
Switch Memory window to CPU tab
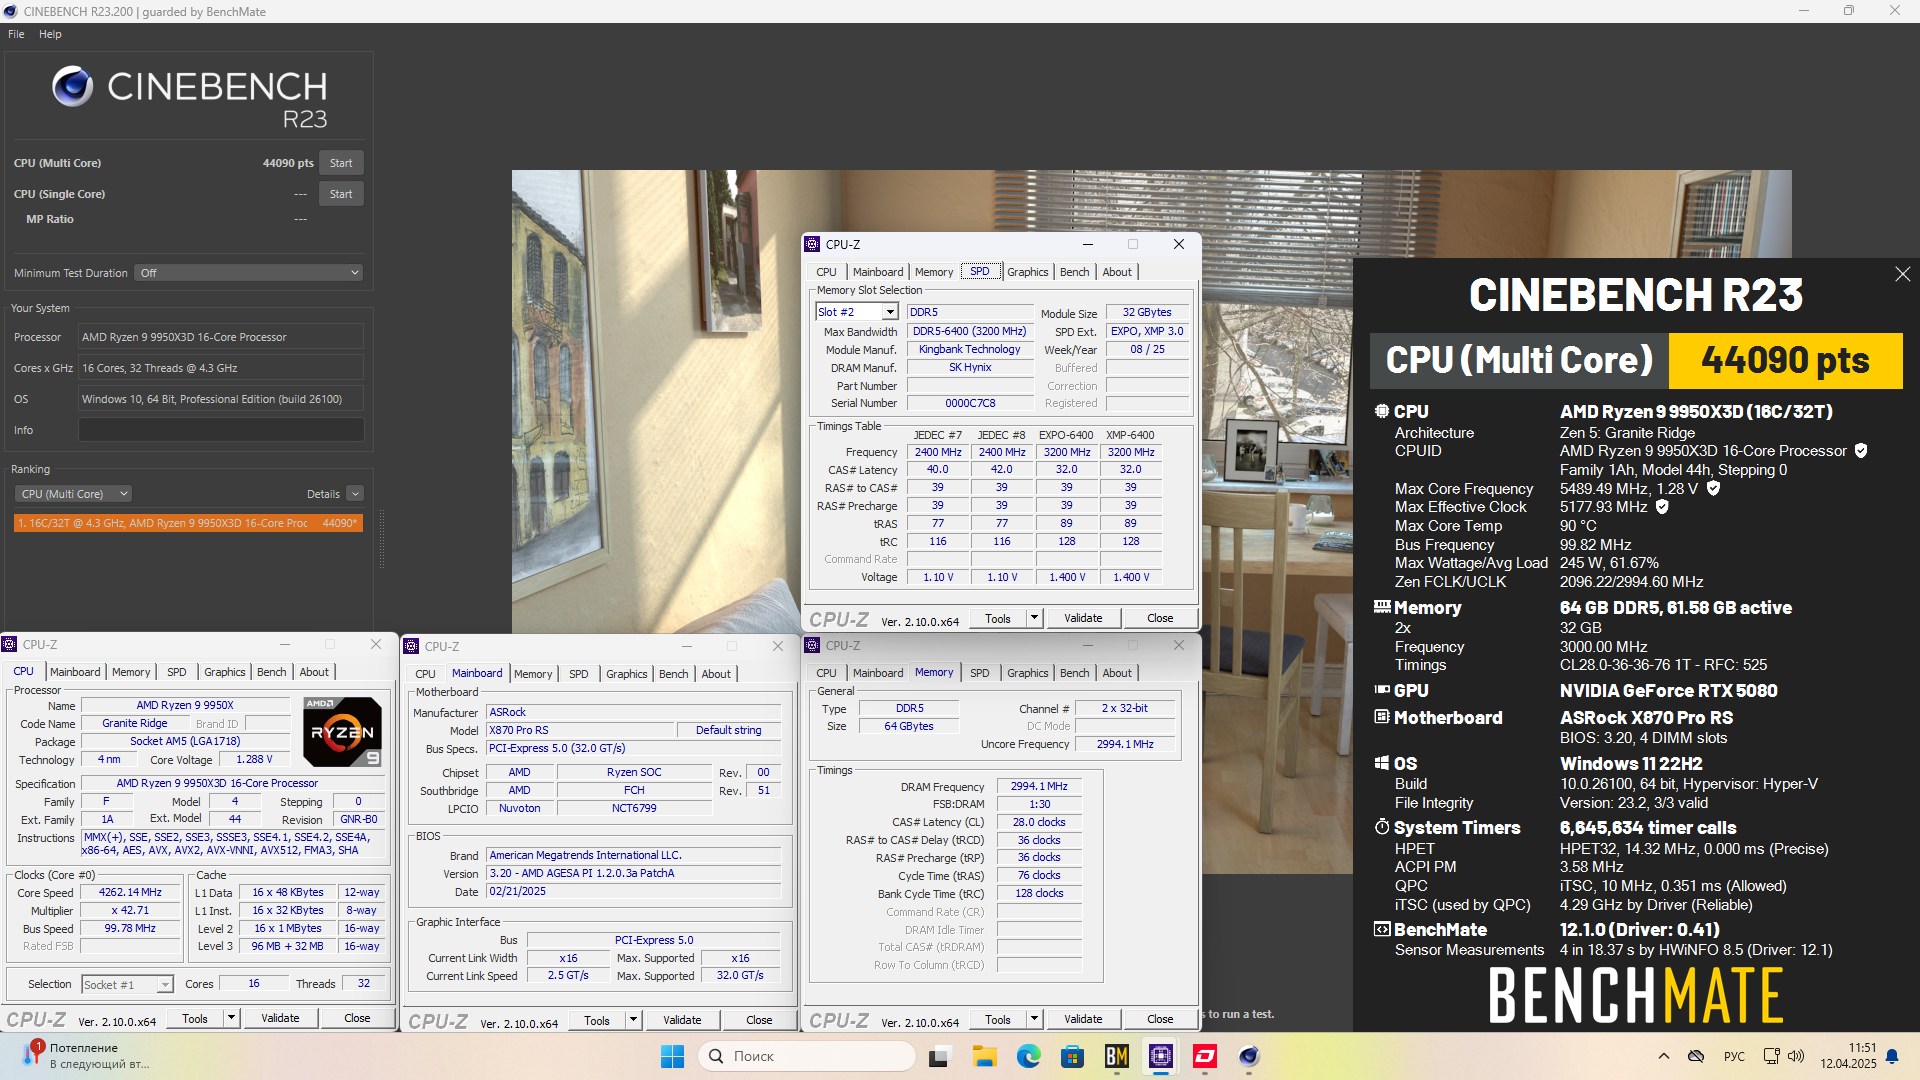pos(826,673)
